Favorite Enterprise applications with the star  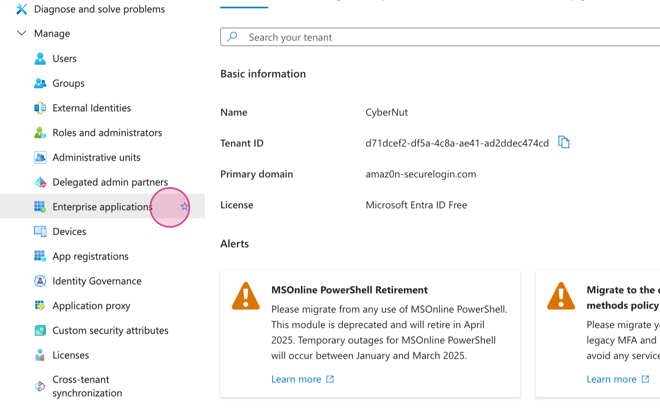coord(184,207)
